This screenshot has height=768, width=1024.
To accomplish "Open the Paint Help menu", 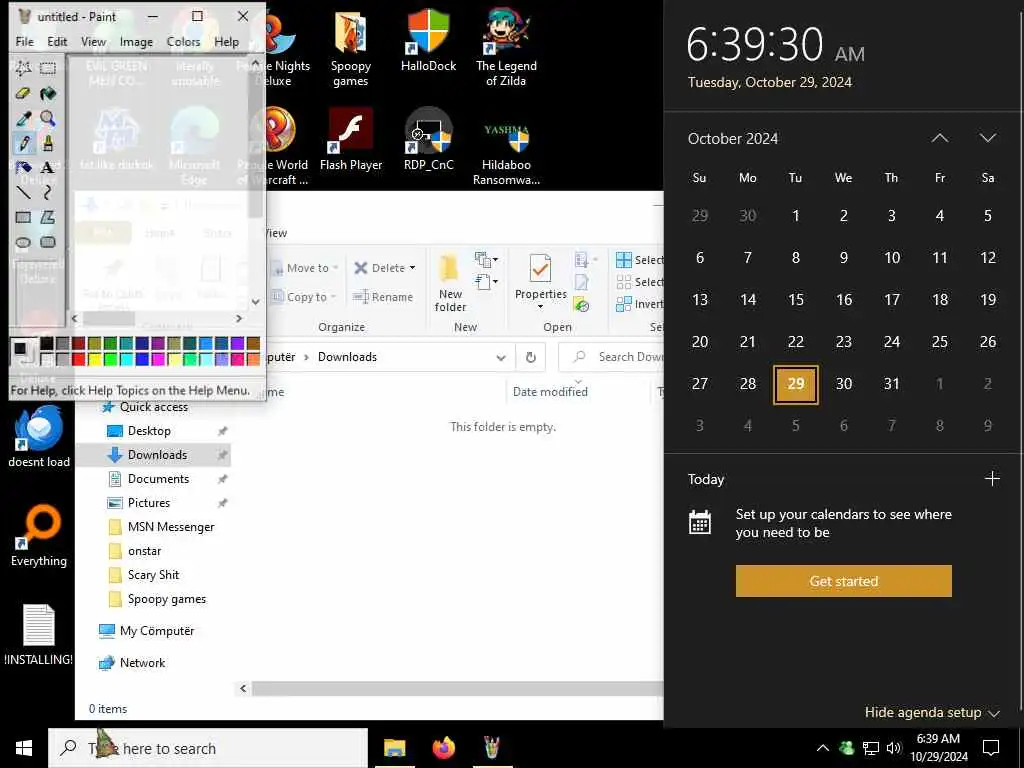I will pyautogui.click(x=227, y=42).
